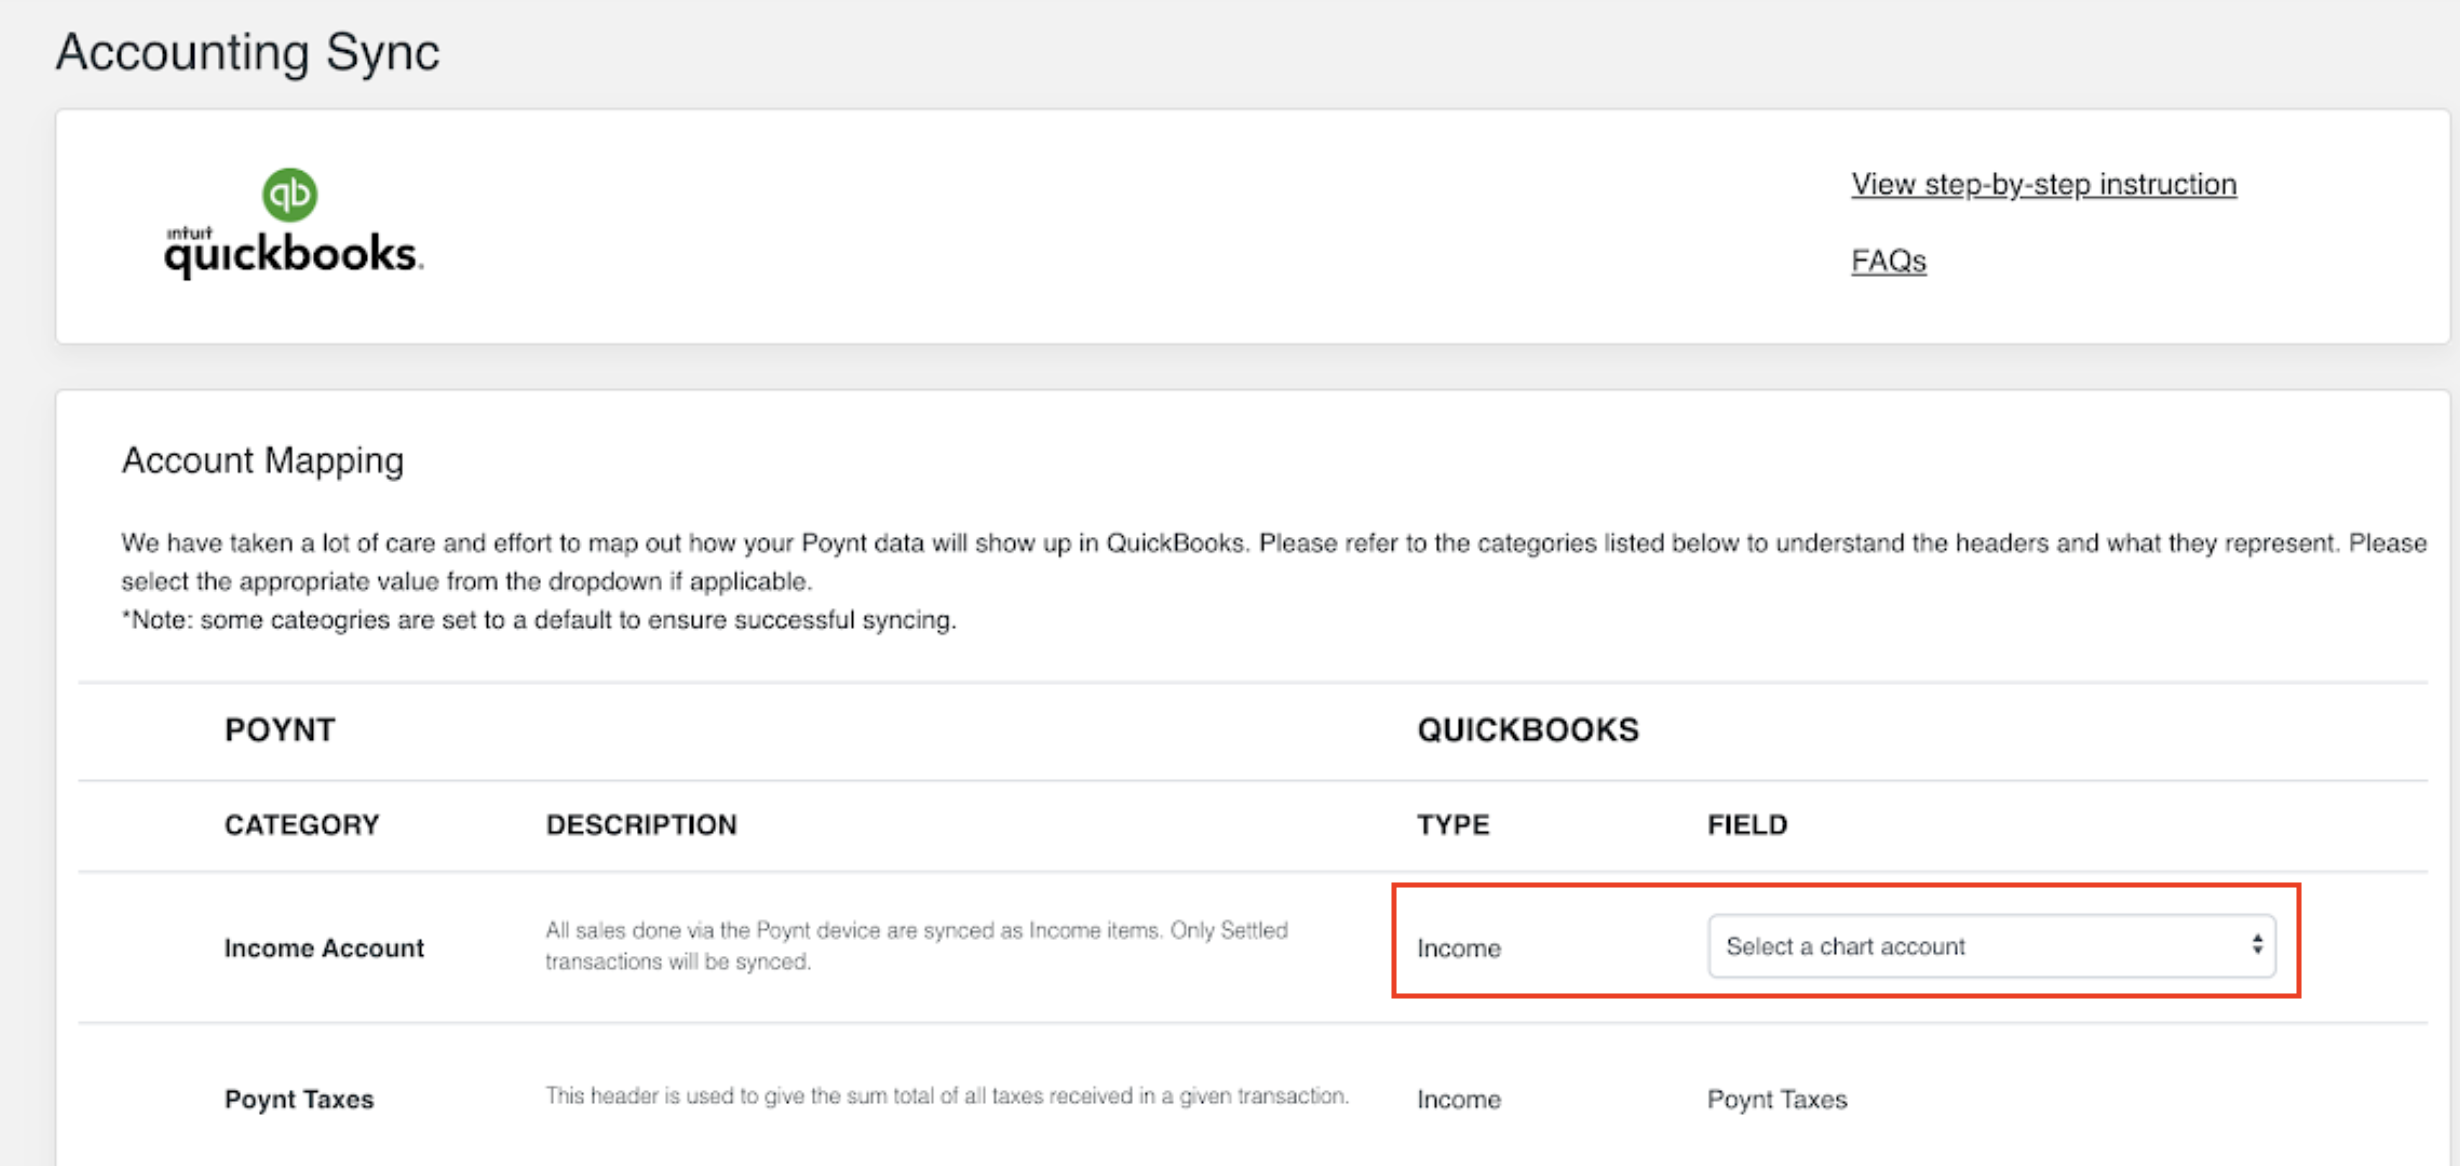This screenshot has width=2460, height=1166.
Task: Click the POYNT column group header
Action: pos(280,730)
